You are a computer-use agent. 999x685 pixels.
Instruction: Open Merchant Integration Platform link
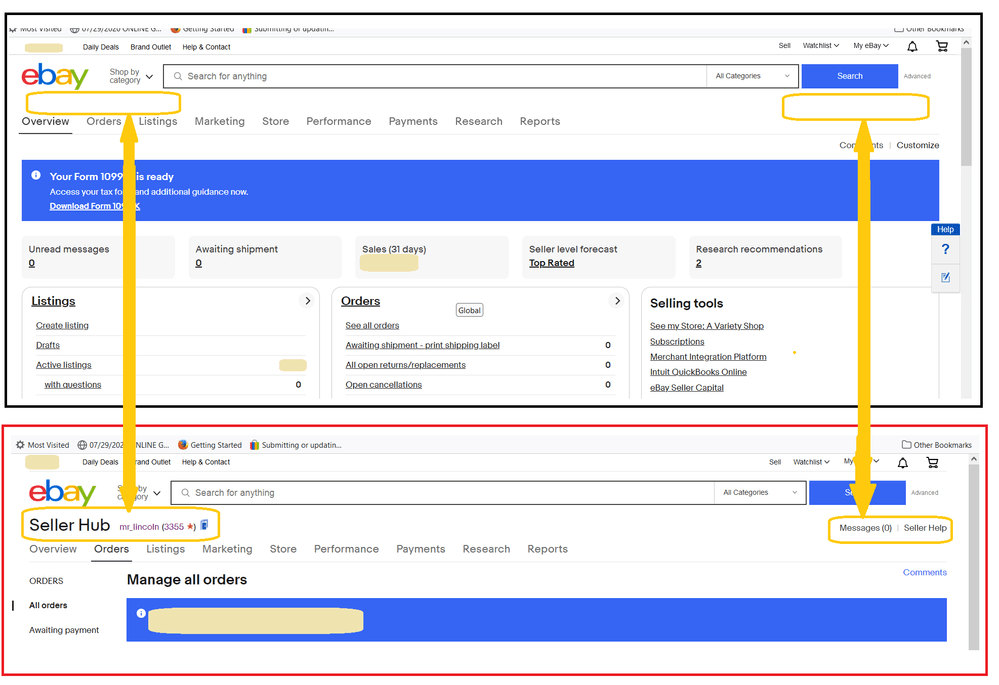click(x=708, y=357)
